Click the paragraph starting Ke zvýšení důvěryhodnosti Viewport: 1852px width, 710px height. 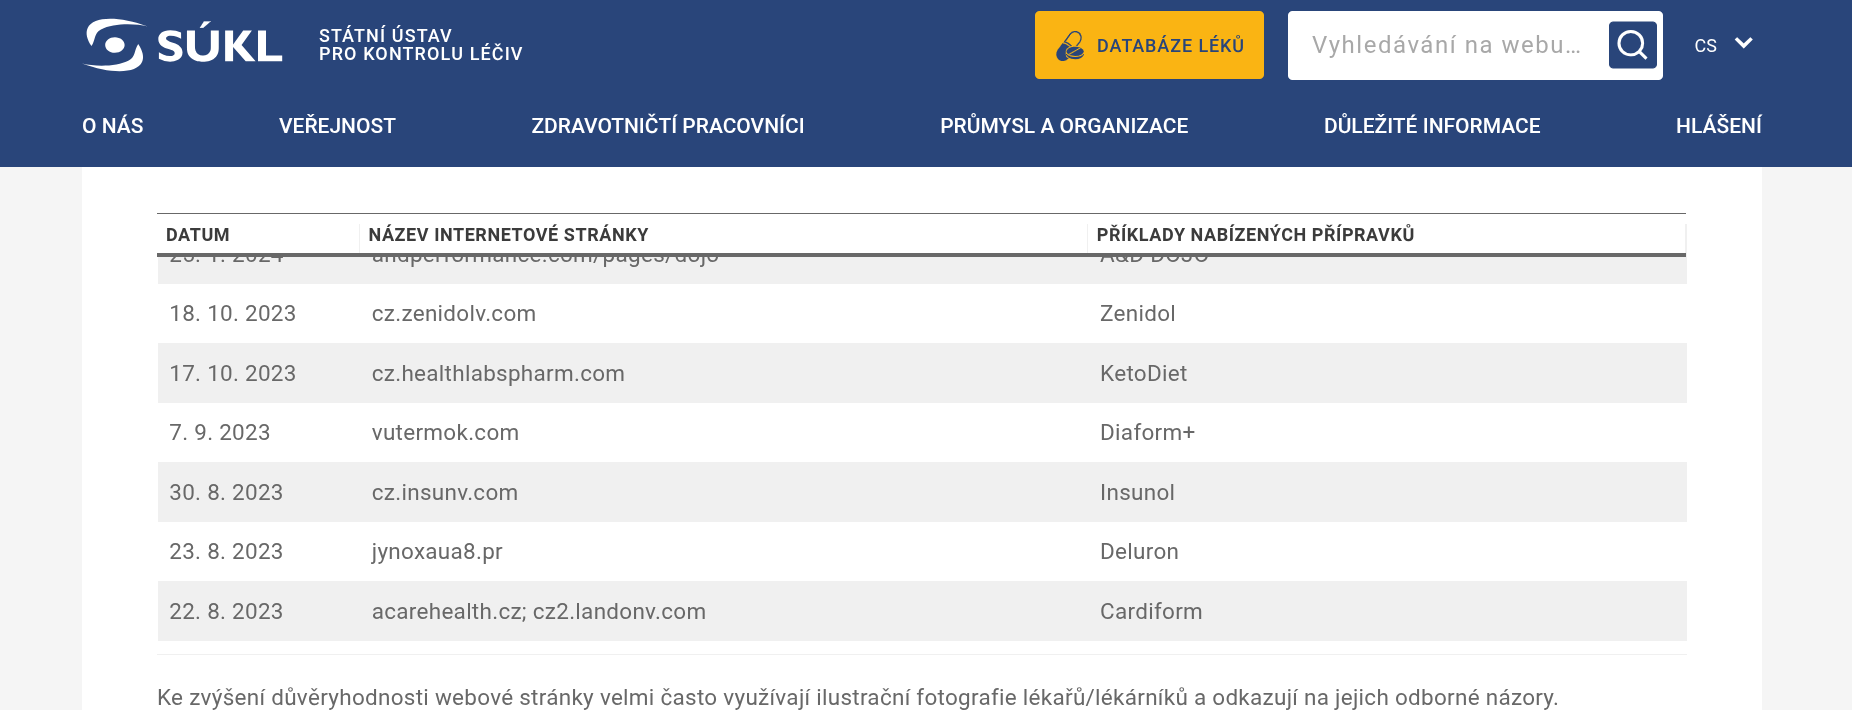click(857, 697)
